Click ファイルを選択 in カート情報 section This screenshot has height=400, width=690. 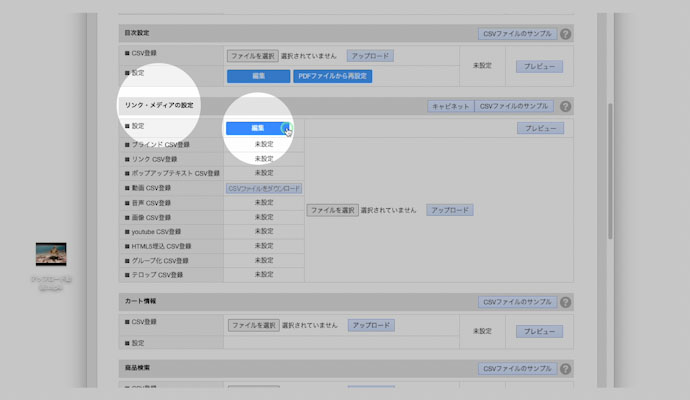coord(252,325)
